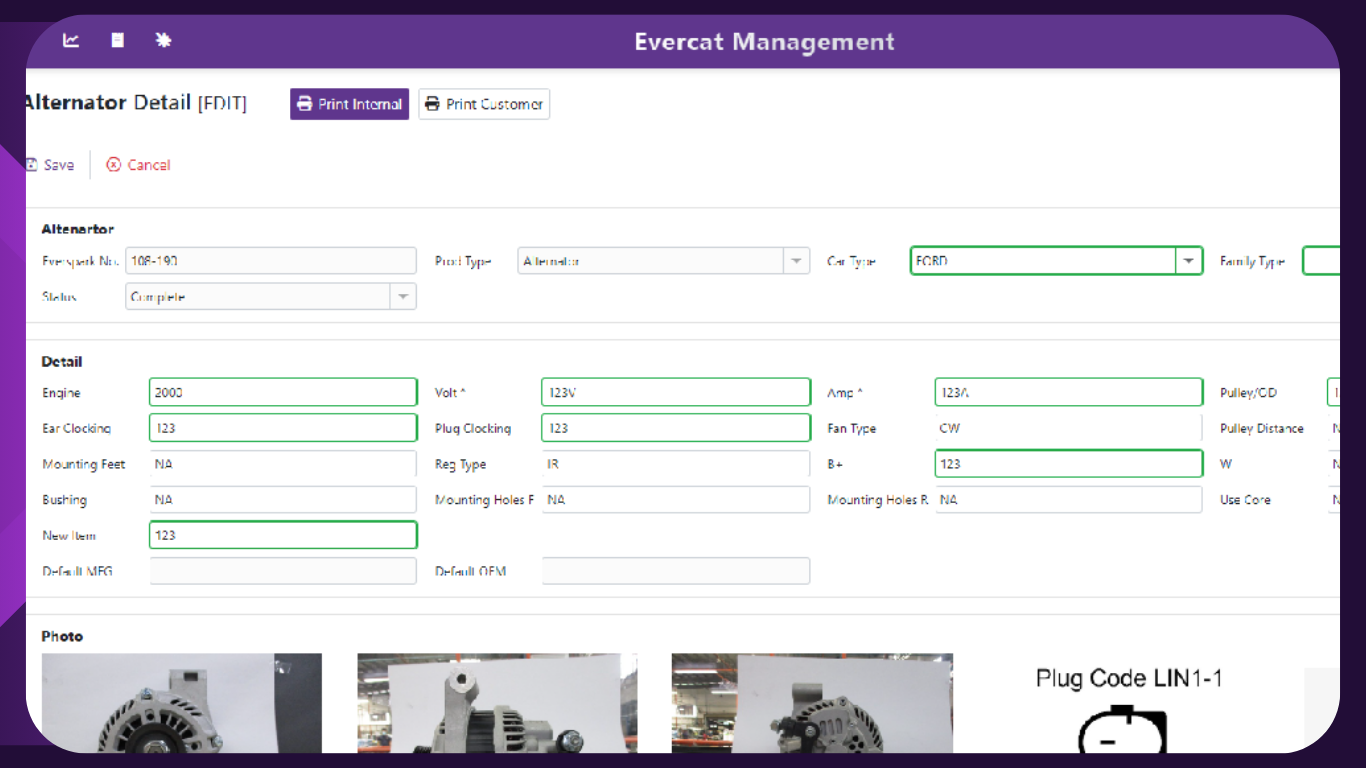The height and width of the screenshot is (768, 1366).
Task: Open the third alternator photo thumbnail
Action: pos(811,703)
